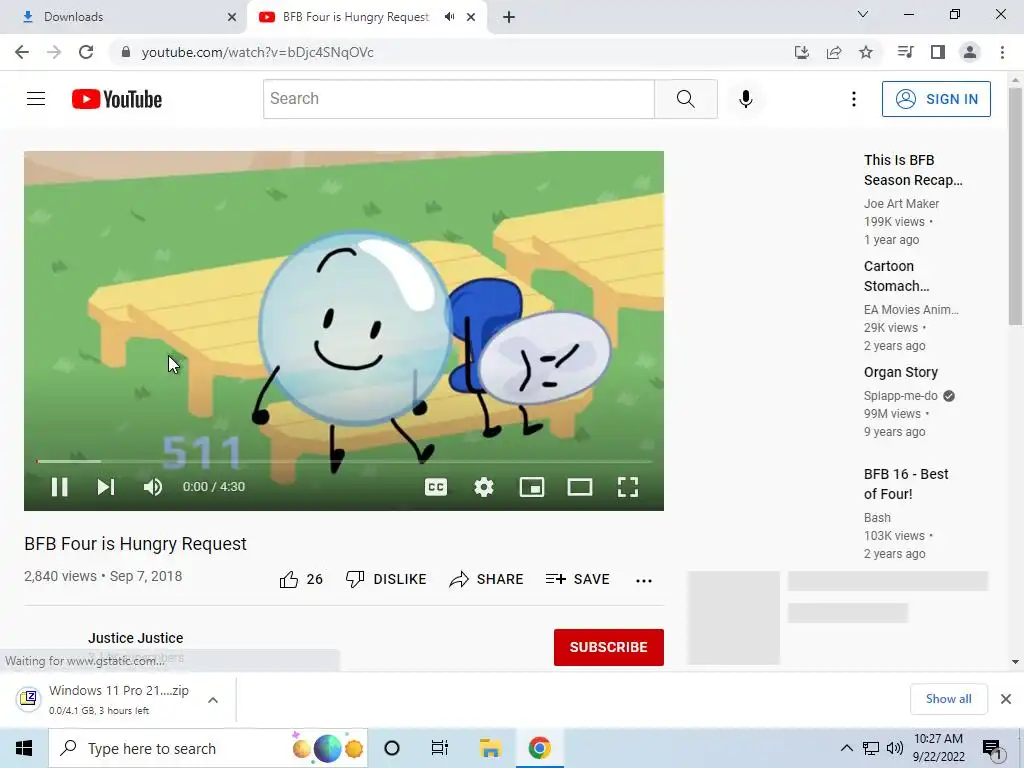Viewport: 1024px width, 768px height.
Task: Open Justice Justice channel name link
Action: [136, 638]
